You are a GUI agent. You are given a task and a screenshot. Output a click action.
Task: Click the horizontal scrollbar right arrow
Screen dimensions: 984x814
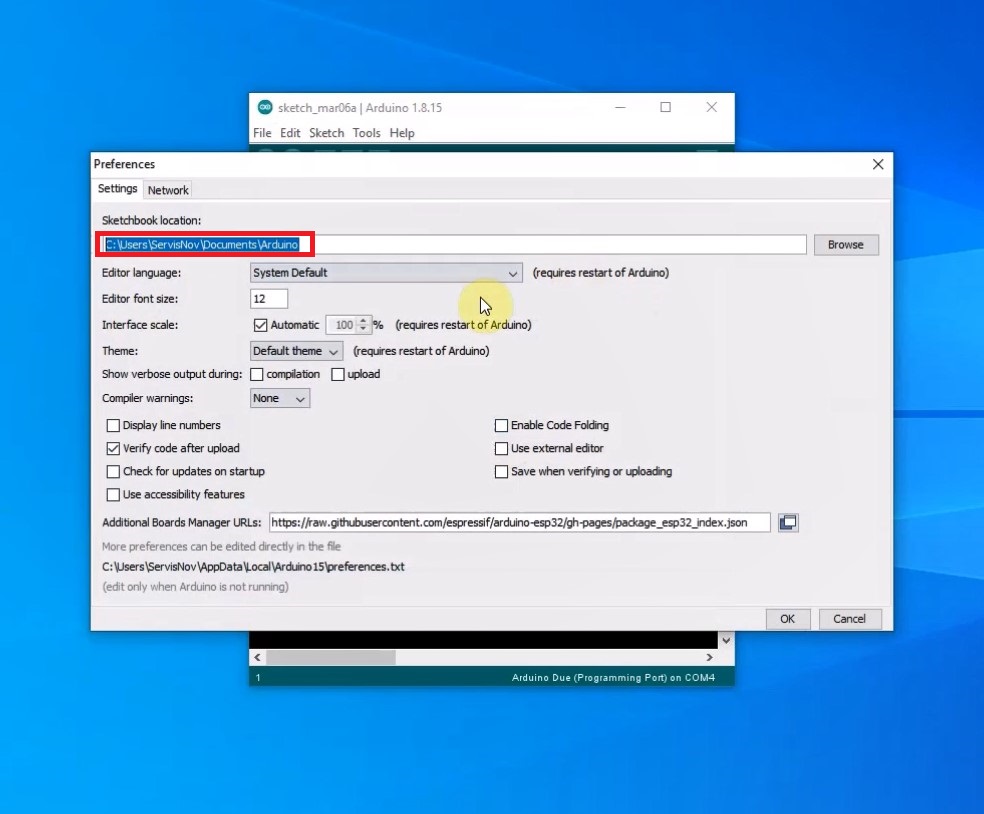tap(710, 657)
